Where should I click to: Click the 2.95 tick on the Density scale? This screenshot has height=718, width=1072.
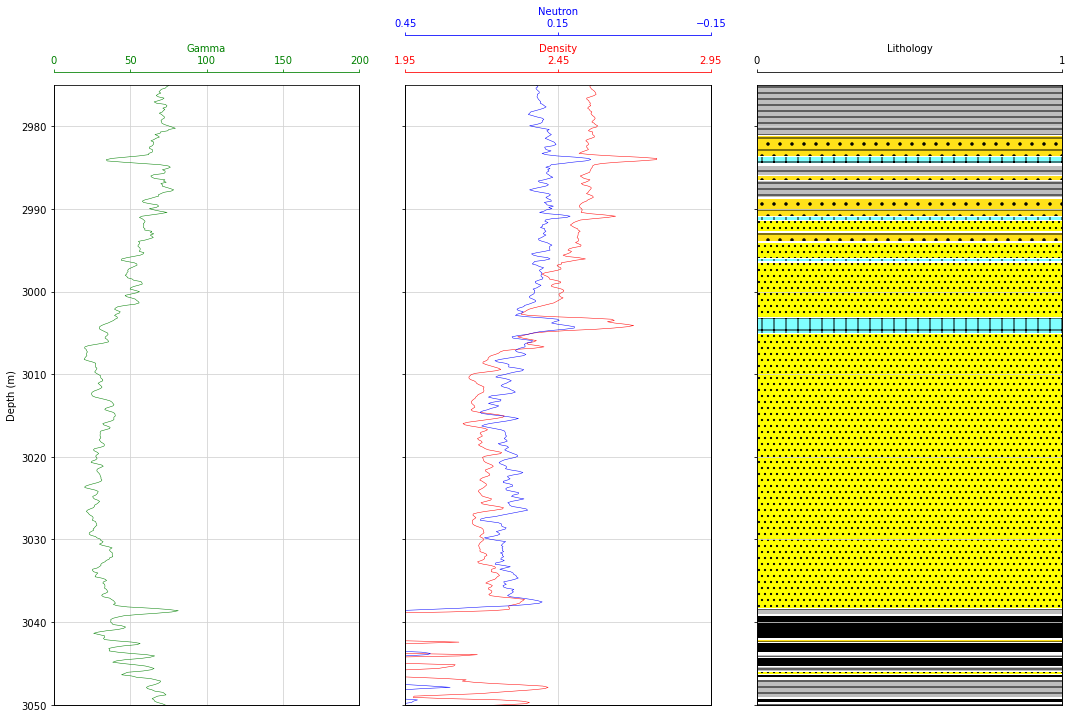coord(710,61)
